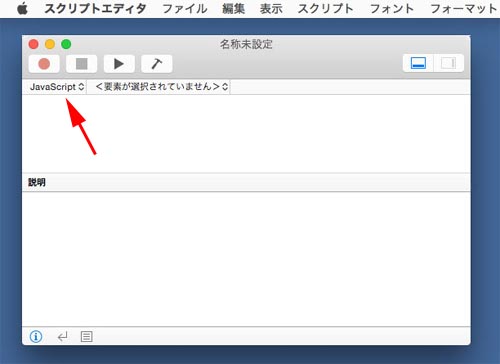The width and height of the screenshot is (500, 364).
Task: Open the JavaScript language dropdown
Action: [x=57, y=87]
